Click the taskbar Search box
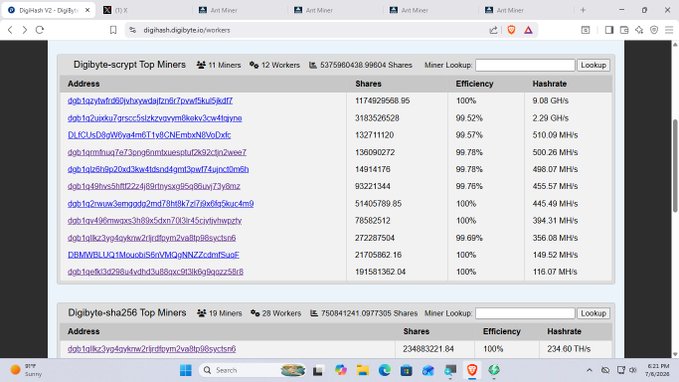 pyautogui.click(x=252, y=370)
